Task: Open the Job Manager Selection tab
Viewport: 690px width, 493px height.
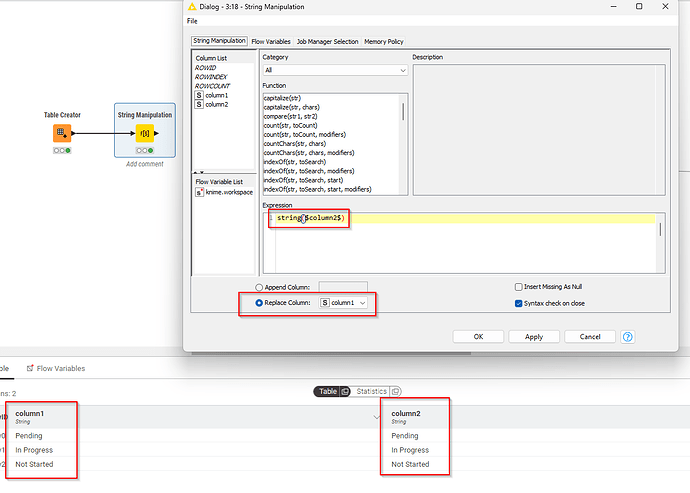Action: [327, 41]
